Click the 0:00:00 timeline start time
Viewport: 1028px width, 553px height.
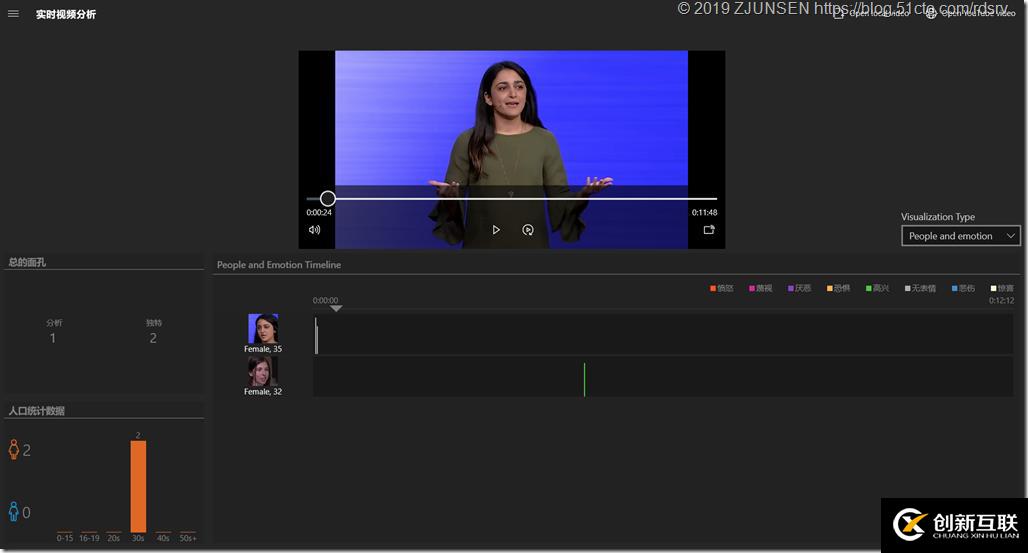click(x=325, y=300)
